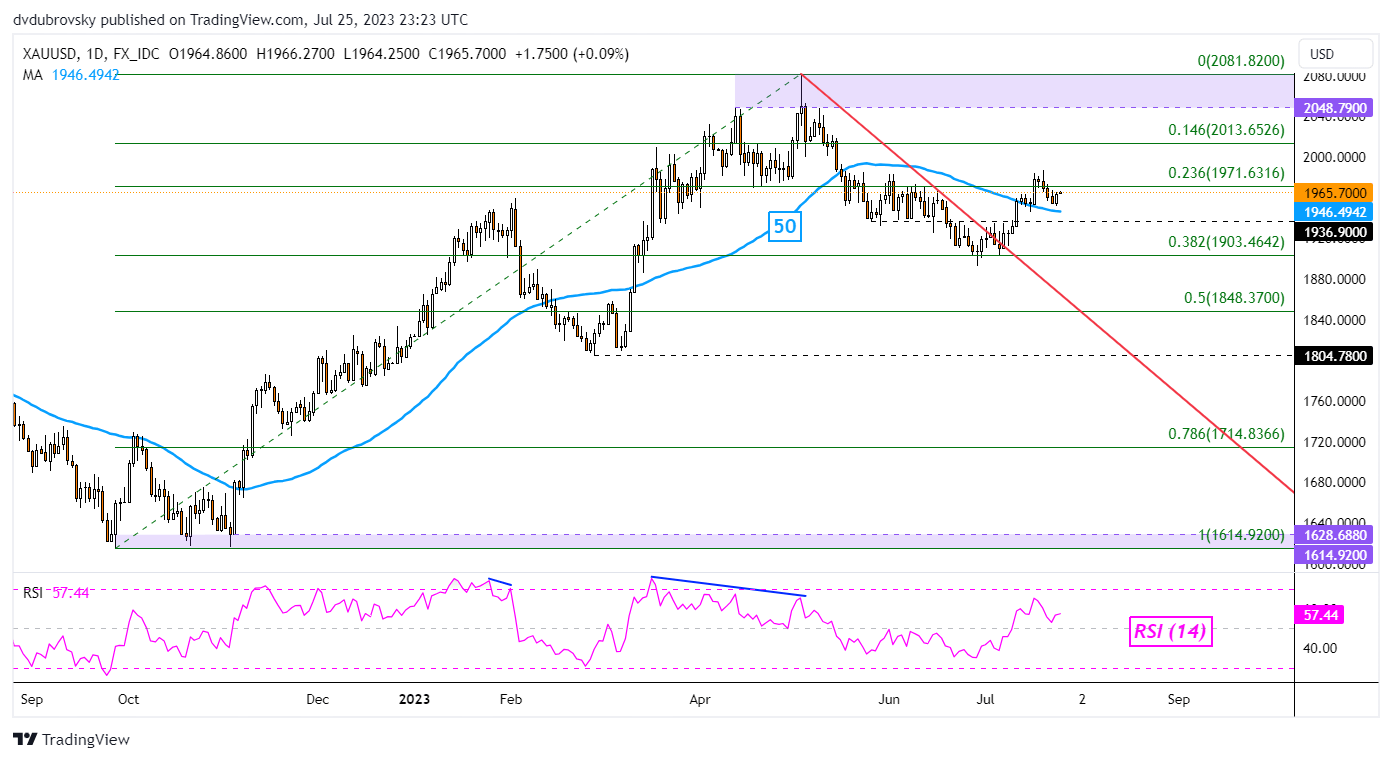Click the 0.786(1714.8366) Fibonacci label
The width and height of the screenshot is (1392, 761).
(x=1226, y=435)
